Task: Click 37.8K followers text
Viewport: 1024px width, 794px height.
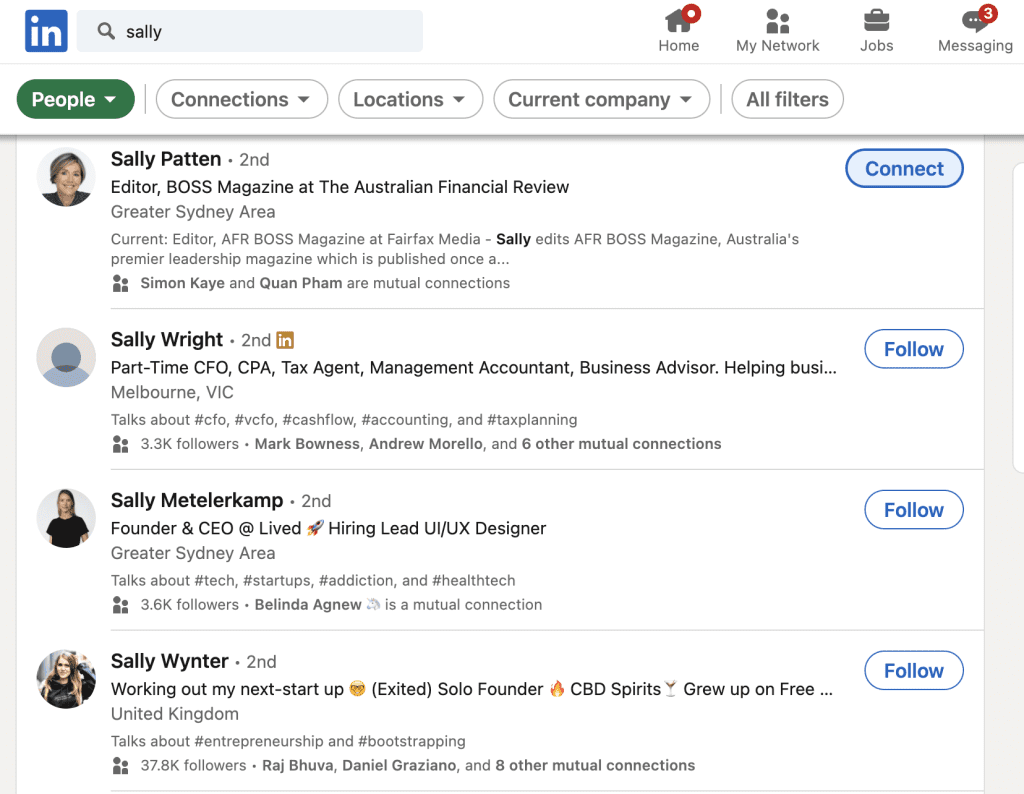Action: click(193, 765)
